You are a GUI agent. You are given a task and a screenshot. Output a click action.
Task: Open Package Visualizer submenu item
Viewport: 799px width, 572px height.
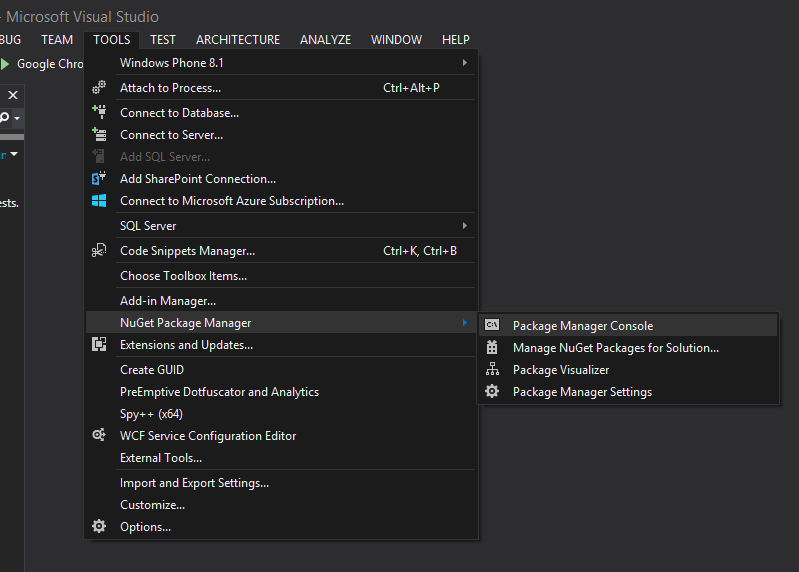628,370
